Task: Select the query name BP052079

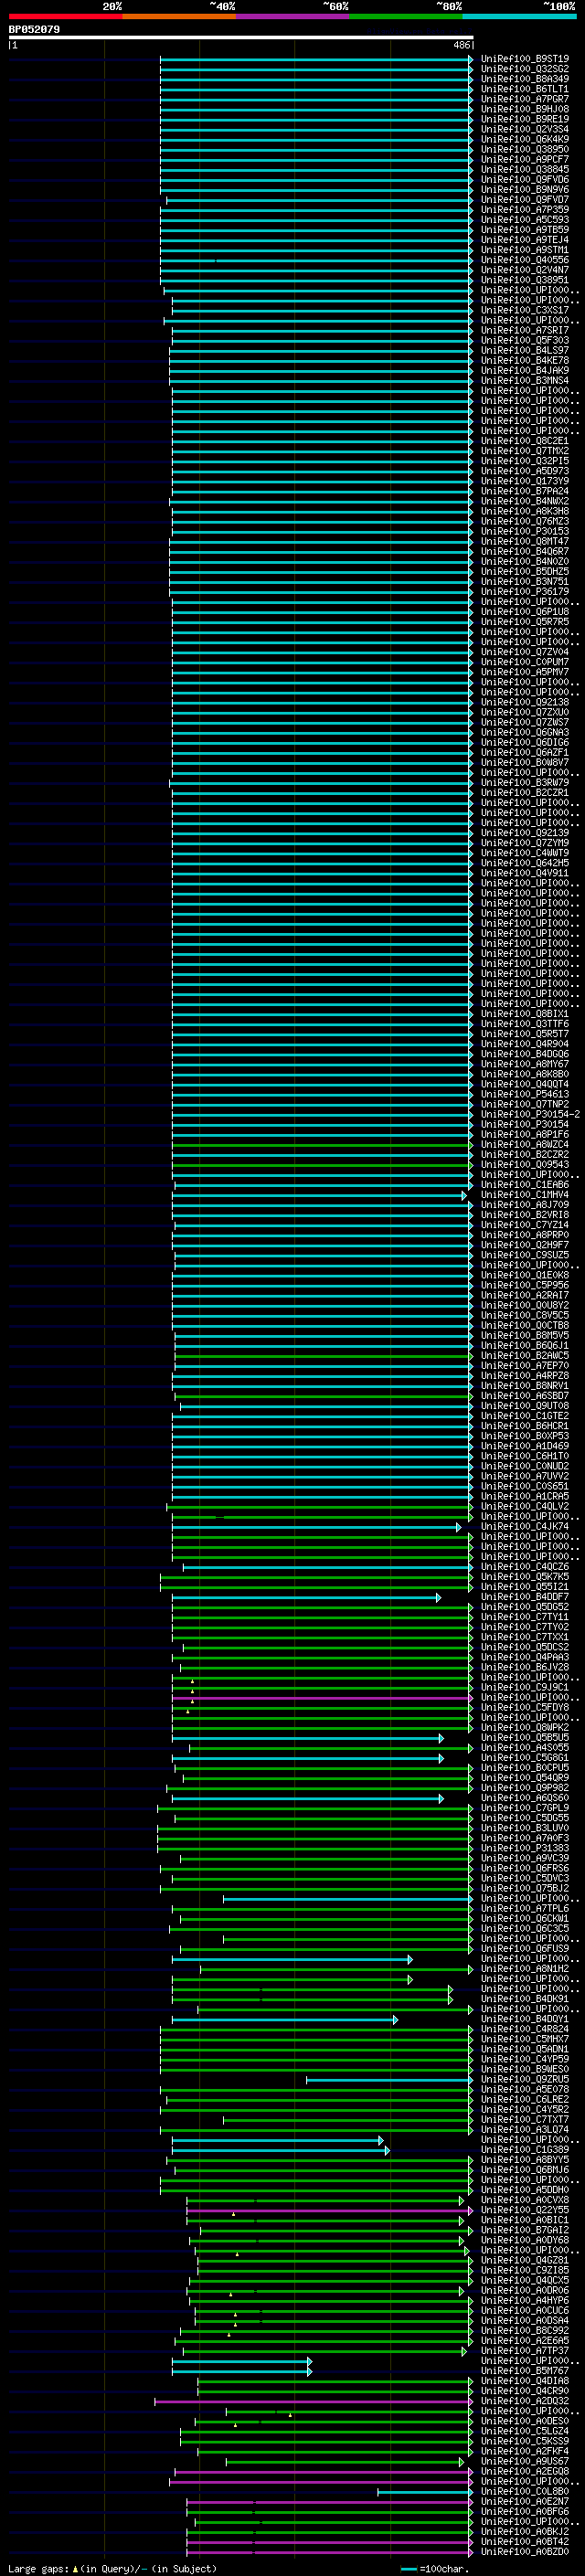Action: [x=34, y=29]
